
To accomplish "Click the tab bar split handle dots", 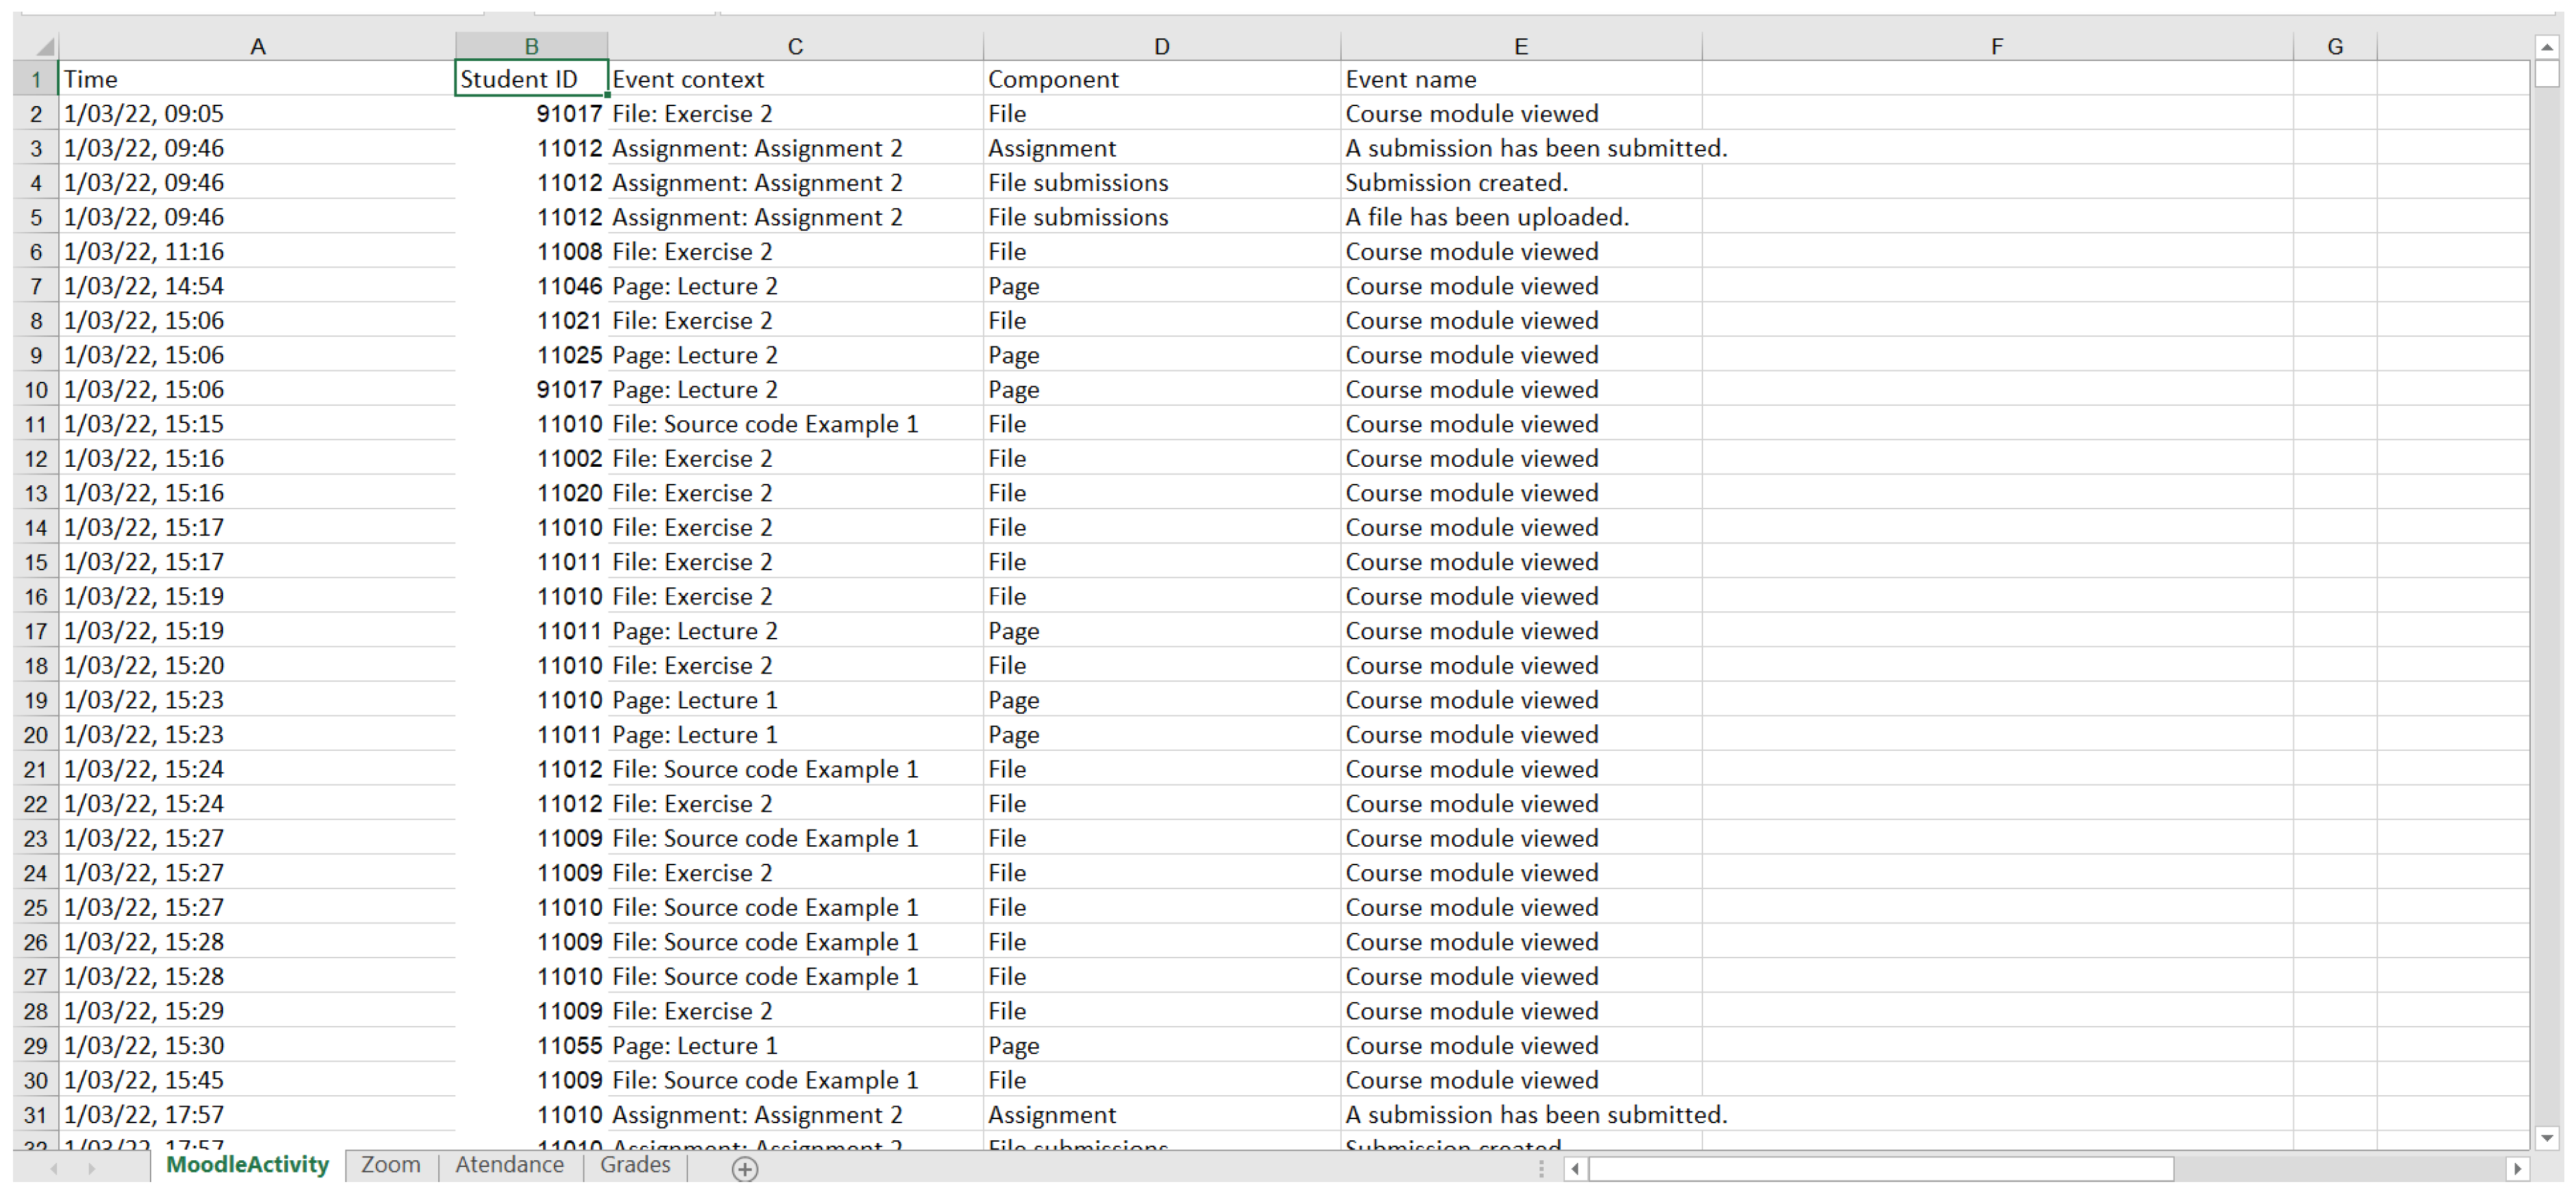I will (x=1541, y=1168).
